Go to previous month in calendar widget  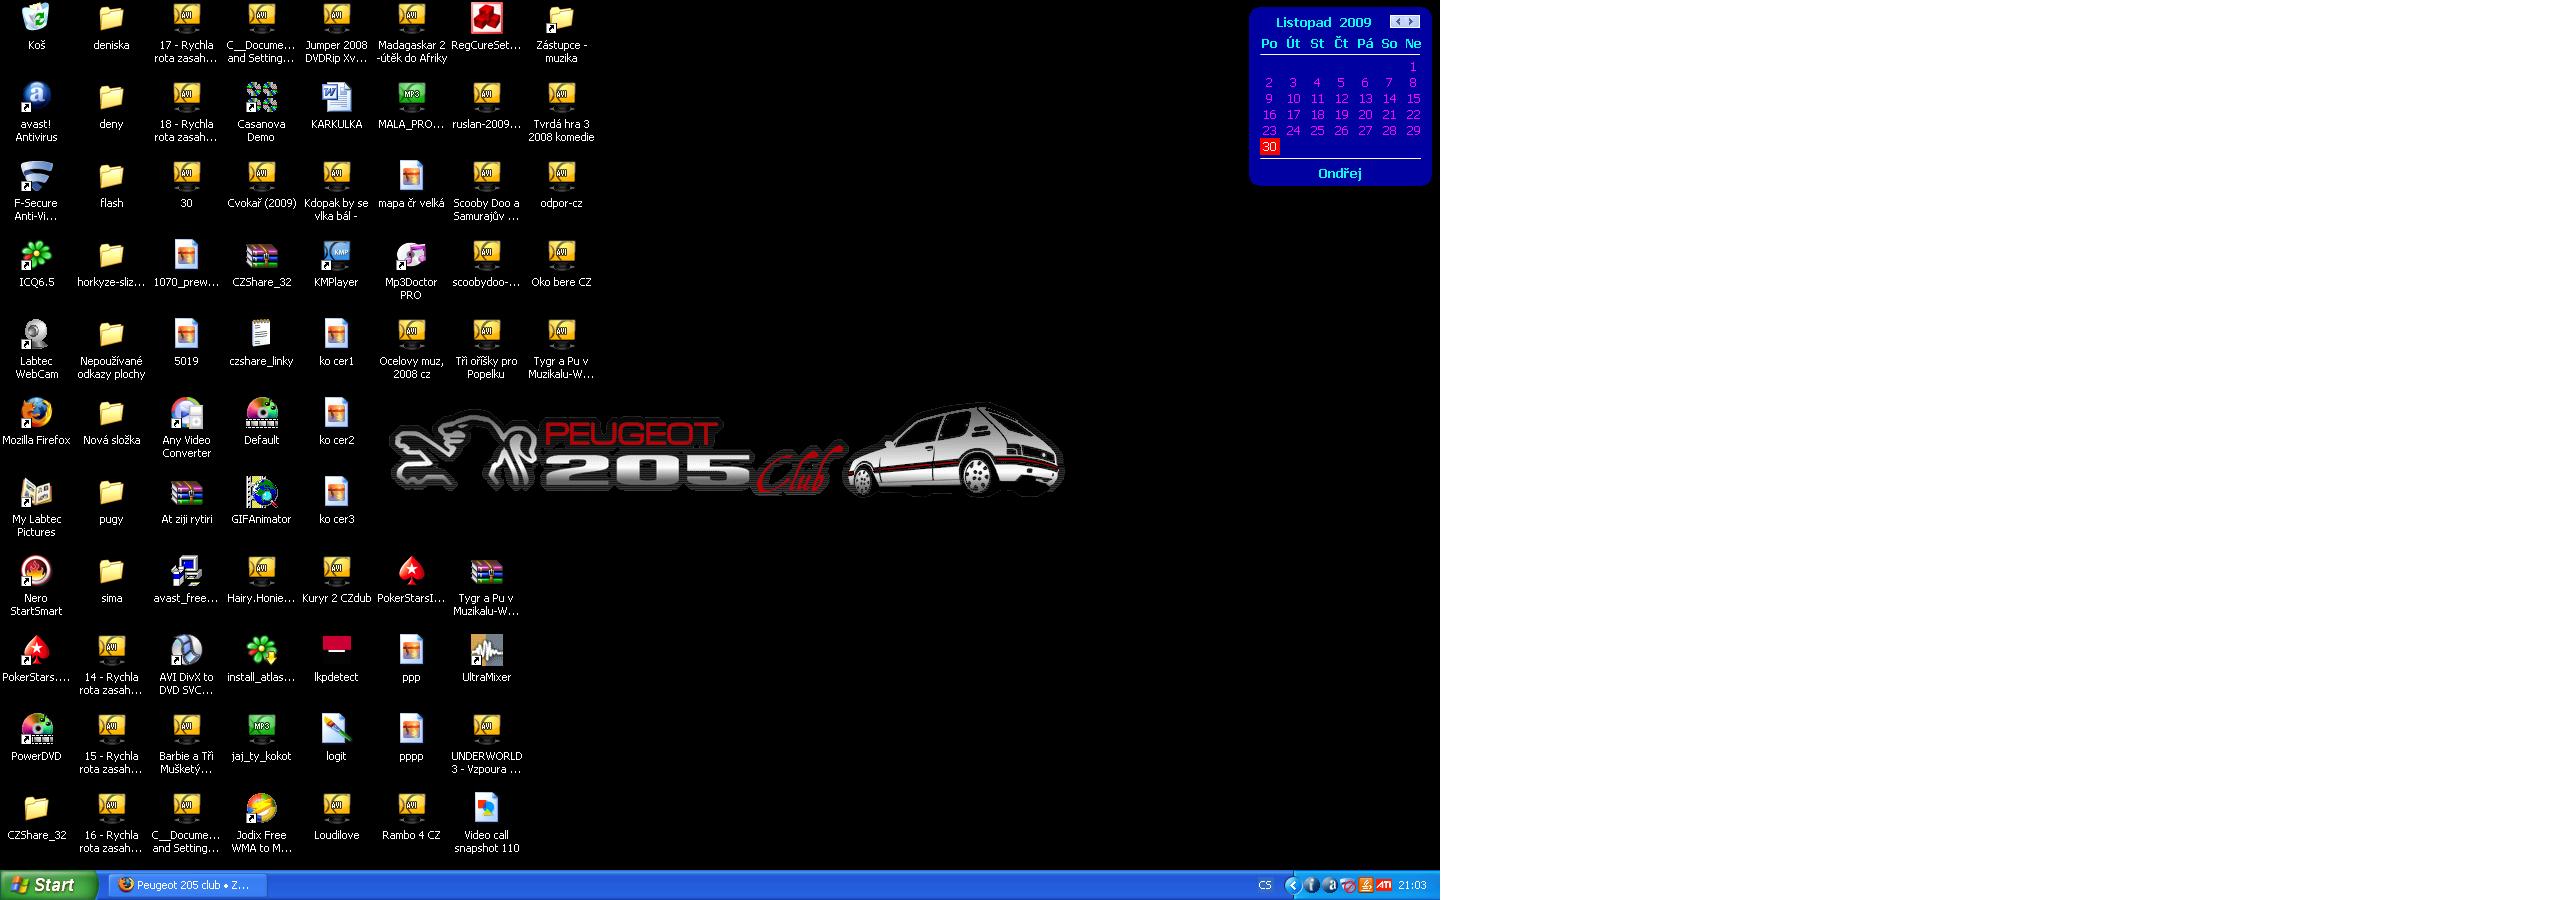tap(1398, 22)
